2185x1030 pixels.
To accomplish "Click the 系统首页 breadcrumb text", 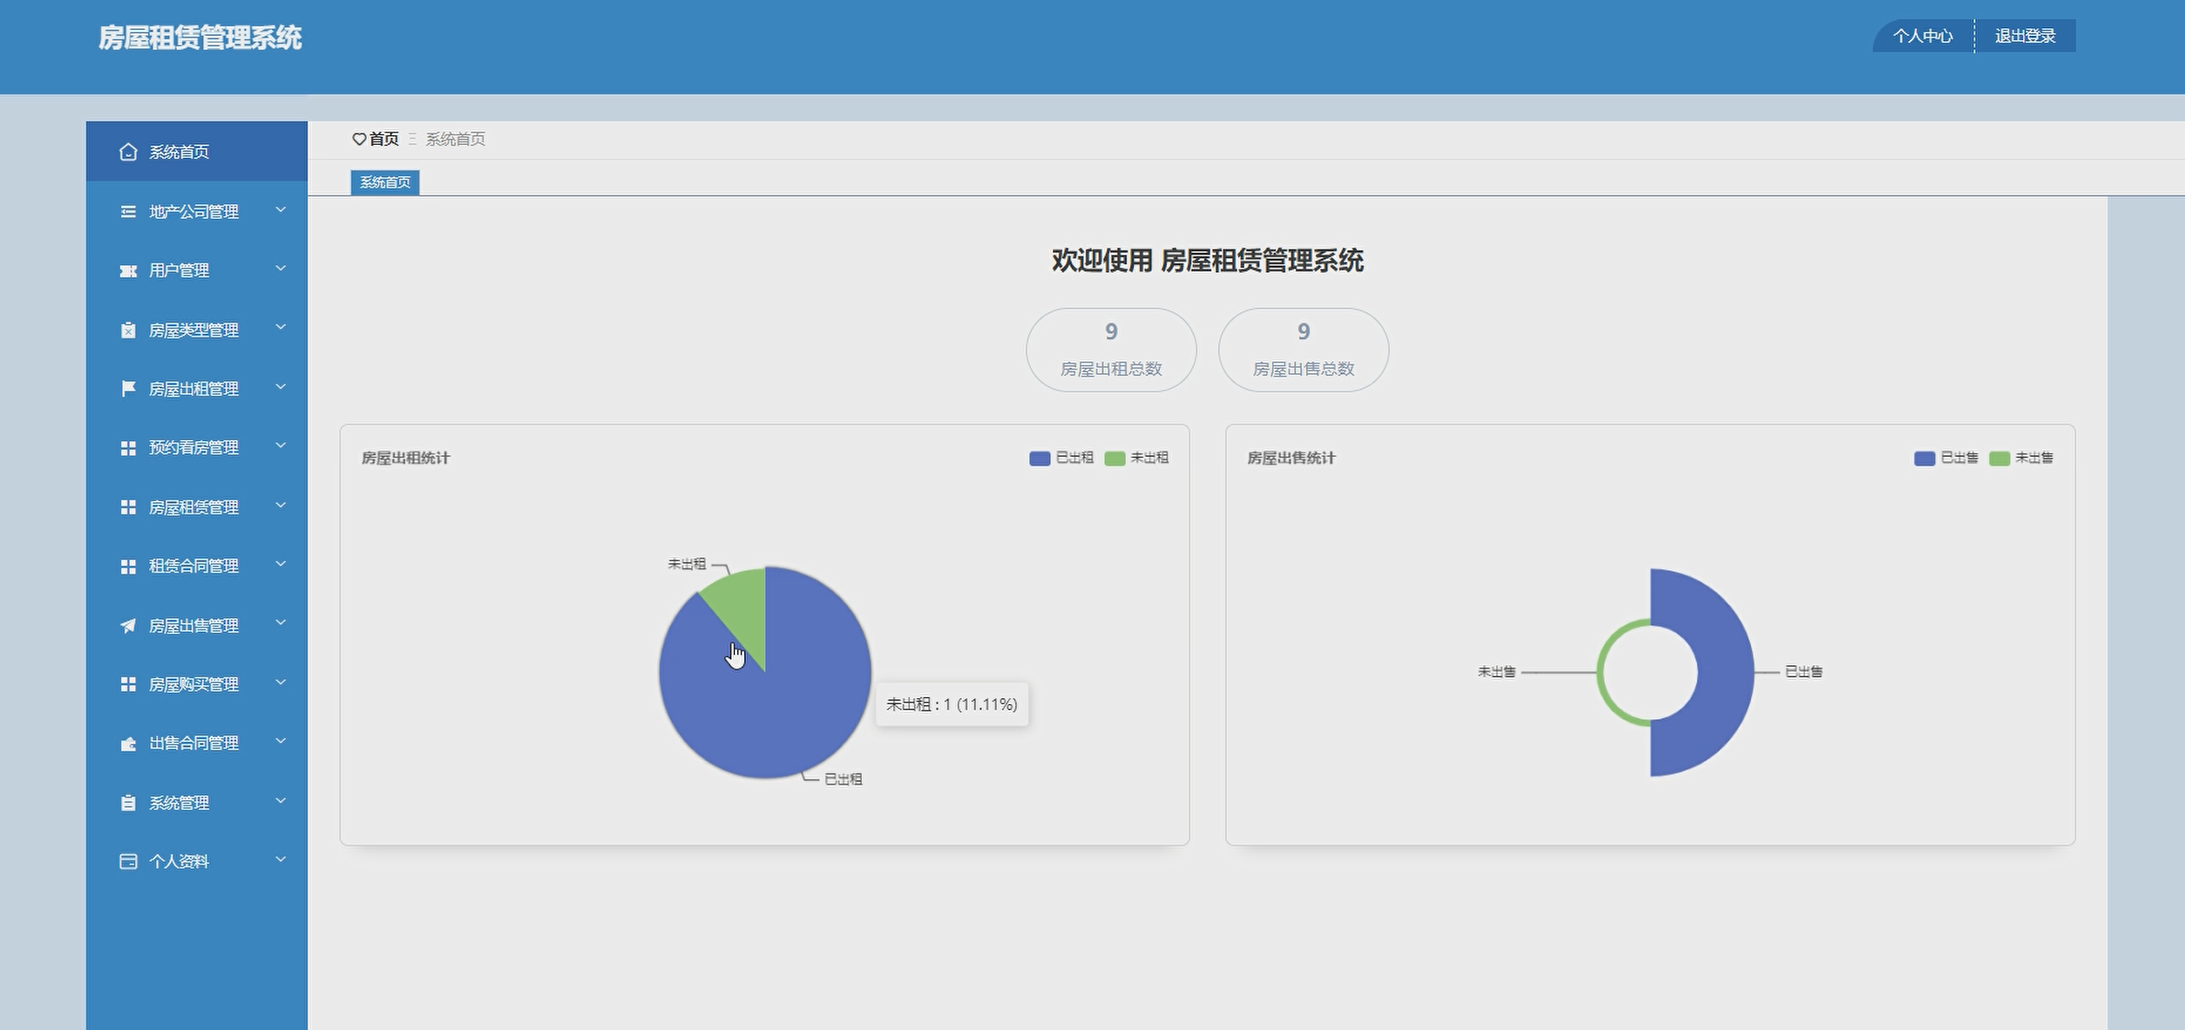I will tap(456, 139).
